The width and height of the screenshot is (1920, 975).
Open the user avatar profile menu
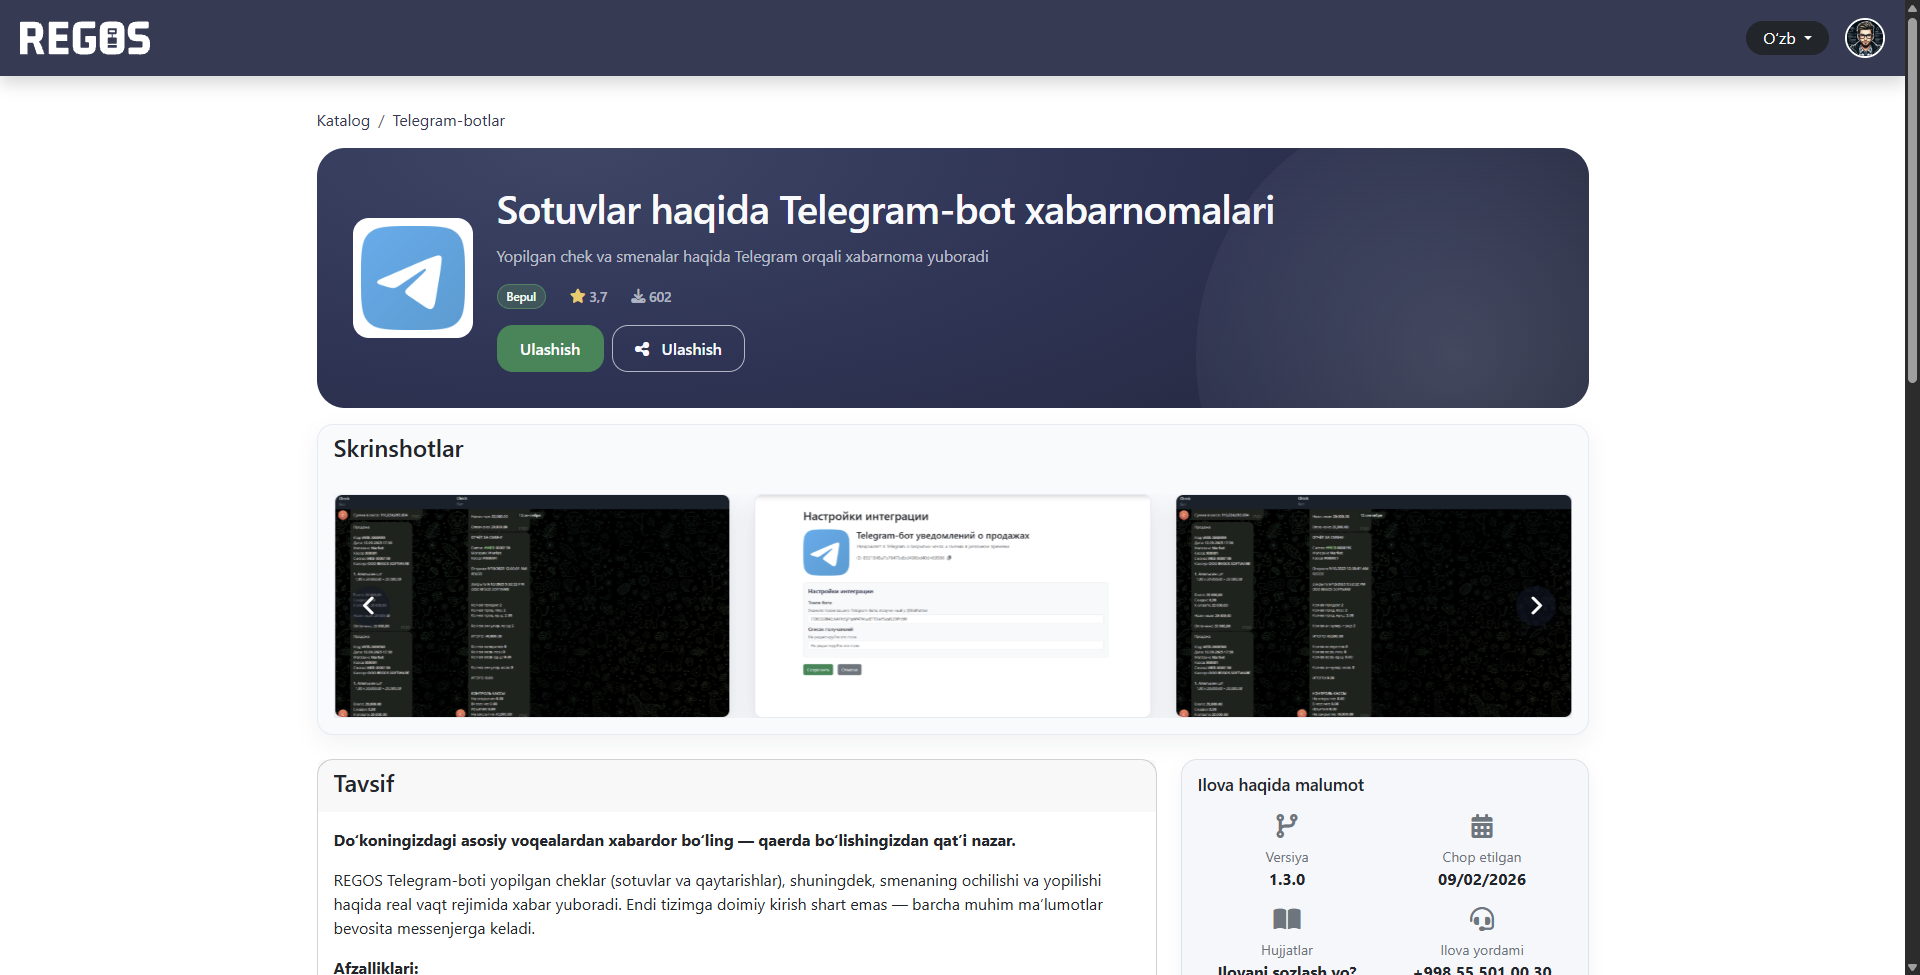pyautogui.click(x=1865, y=38)
